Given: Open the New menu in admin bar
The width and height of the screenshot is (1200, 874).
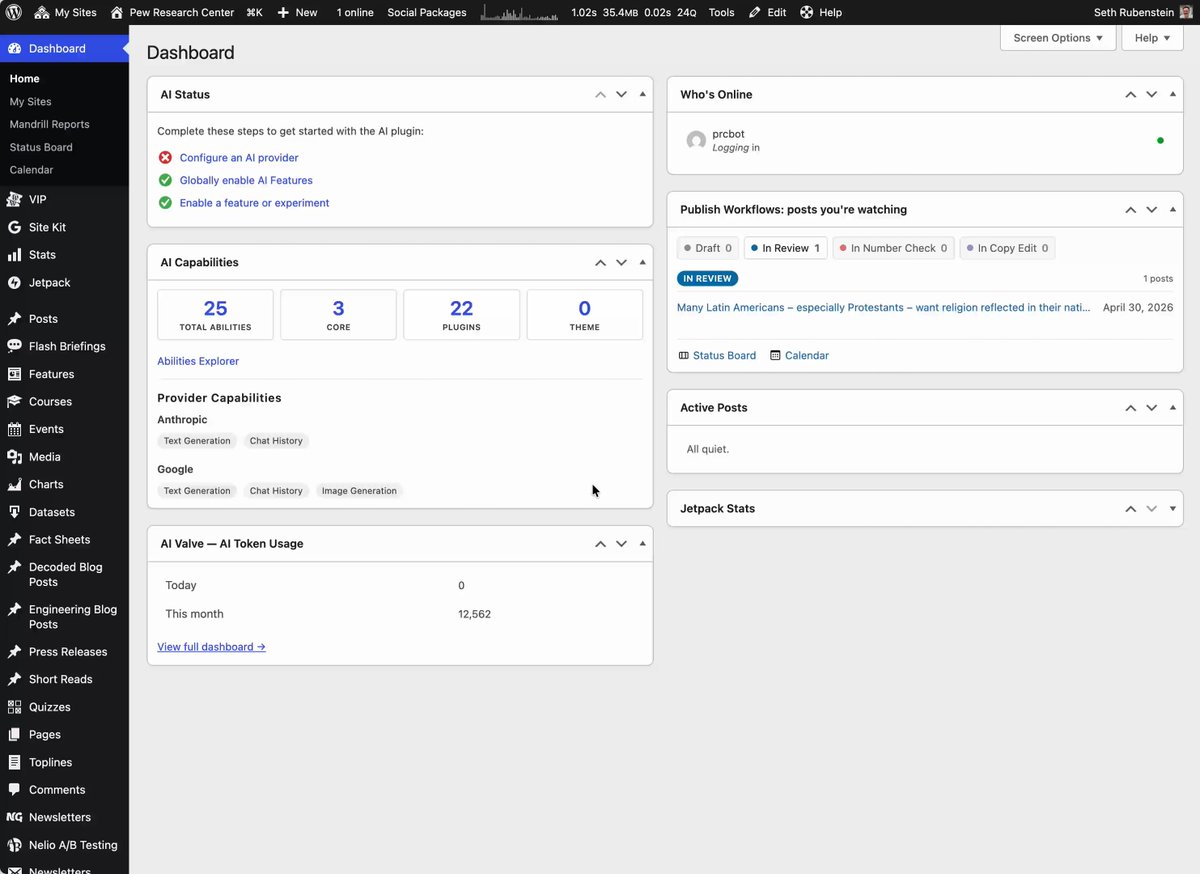Looking at the screenshot, I should 297,13.
